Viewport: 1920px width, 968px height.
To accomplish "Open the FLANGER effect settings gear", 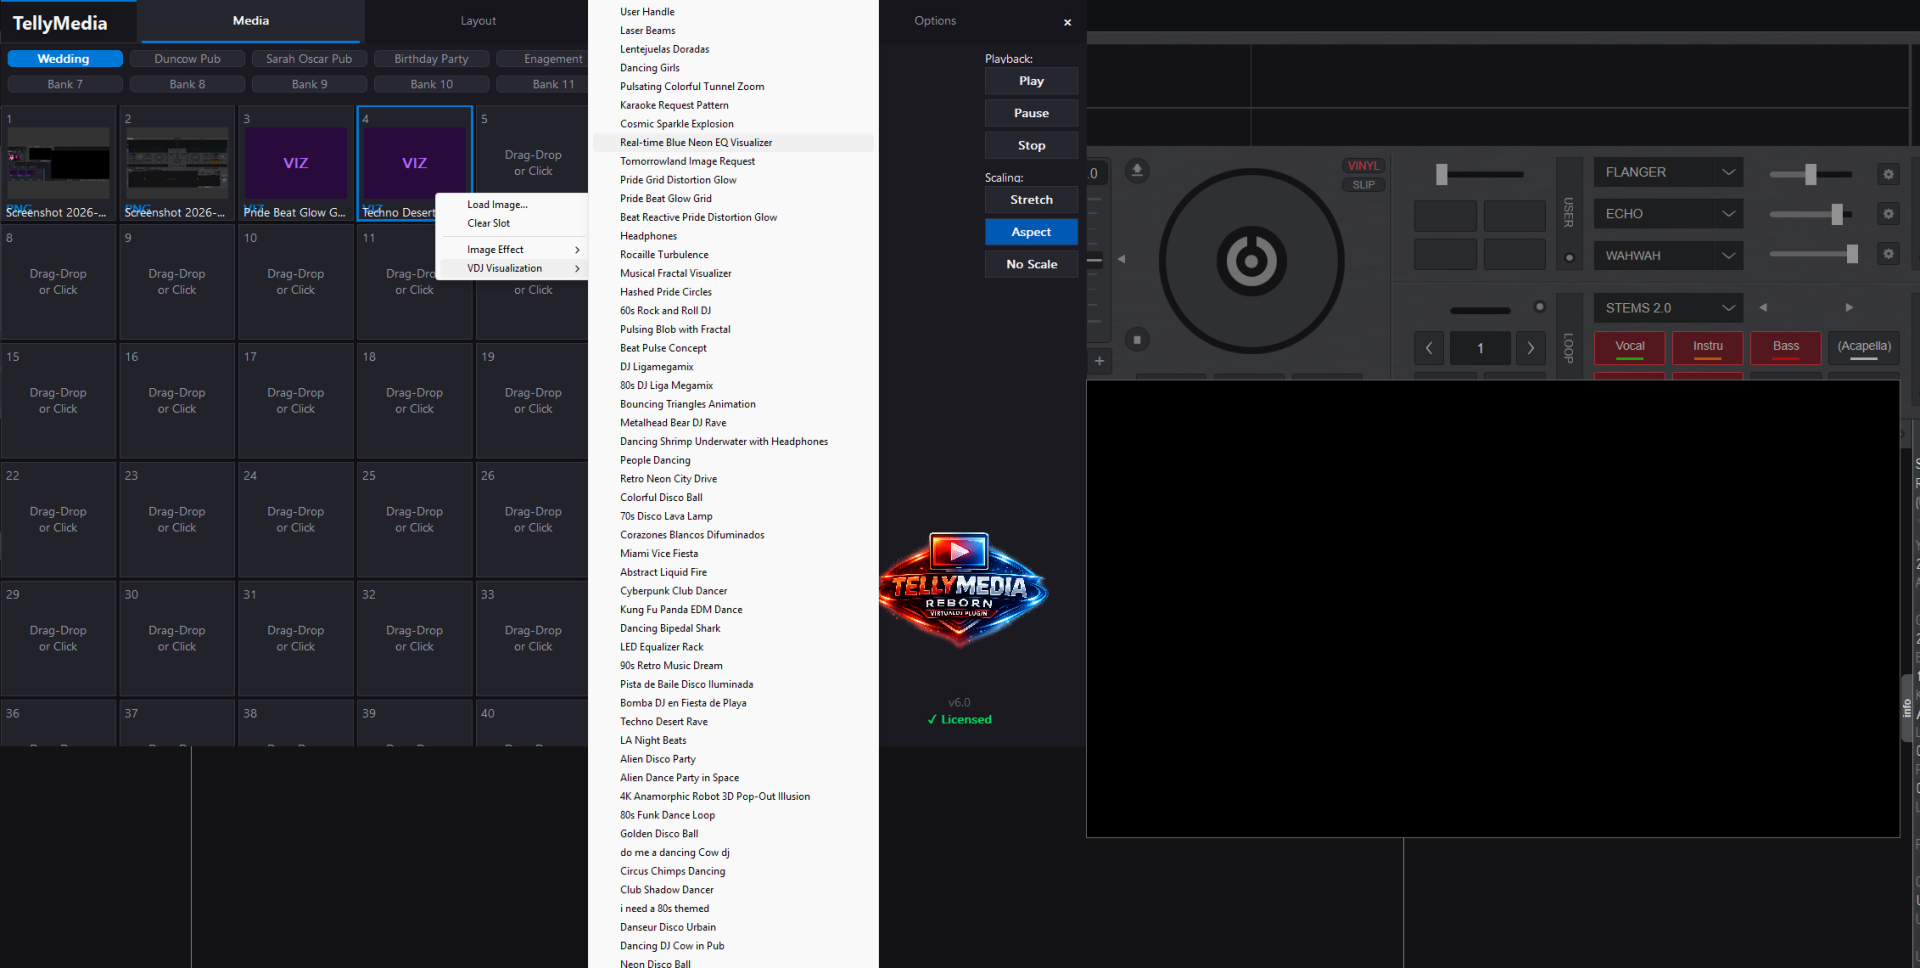I will [1887, 174].
